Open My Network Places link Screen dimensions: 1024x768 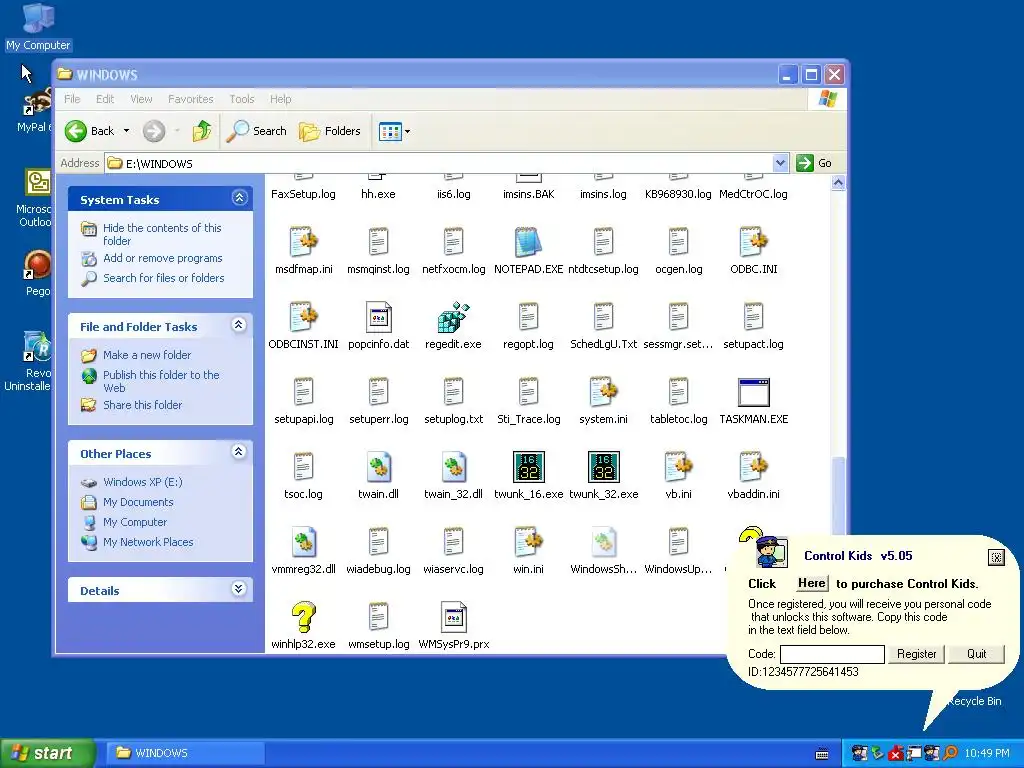click(x=148, y=542)
